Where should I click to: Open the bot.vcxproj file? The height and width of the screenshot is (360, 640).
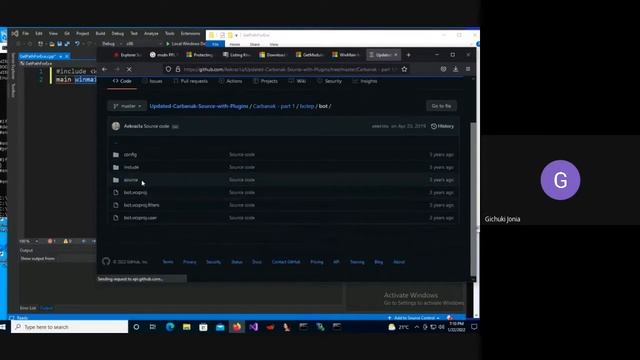tap(136, 193)
